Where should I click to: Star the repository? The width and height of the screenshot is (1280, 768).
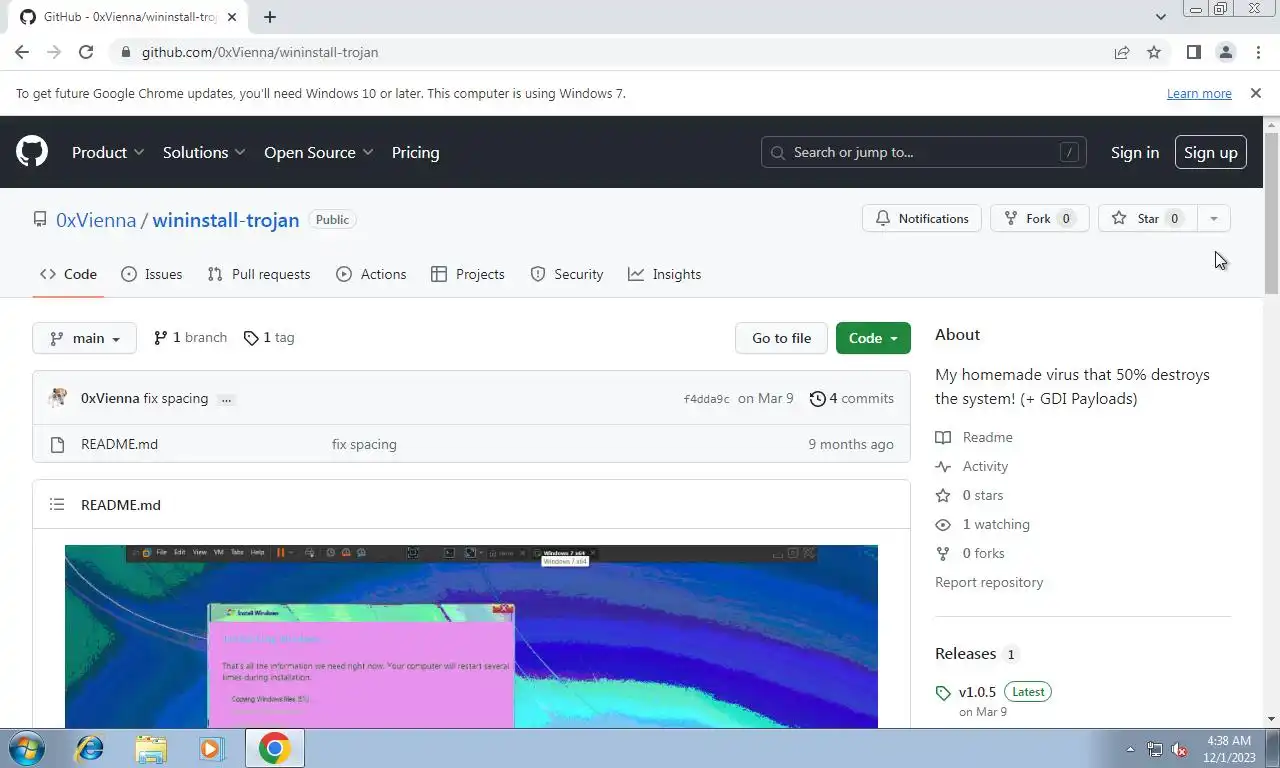pyautogui.click(x=1147, y=218)
